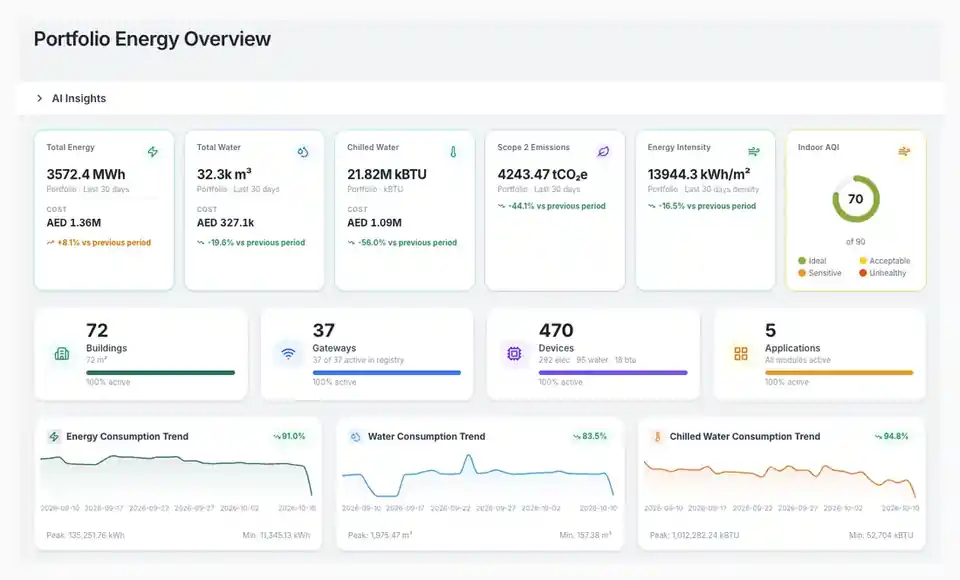The width and height of the screenshot is (960, 580).
Task: Click the green Ideal legend dot
Action: [x=802, y=261]
